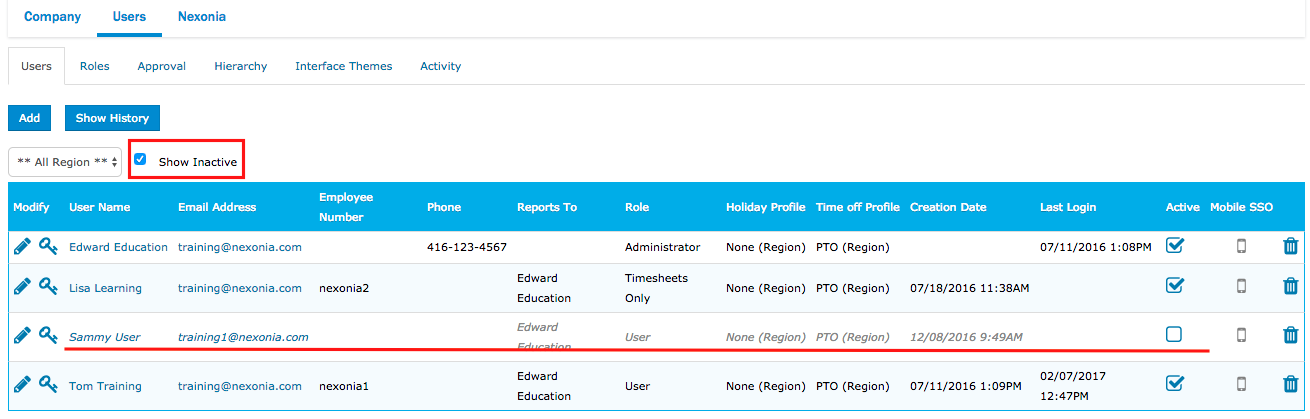Click Mobile SSO phone icon for Lisa Learning
This screenshot has width=1310, height=419.
(1242, 286)
